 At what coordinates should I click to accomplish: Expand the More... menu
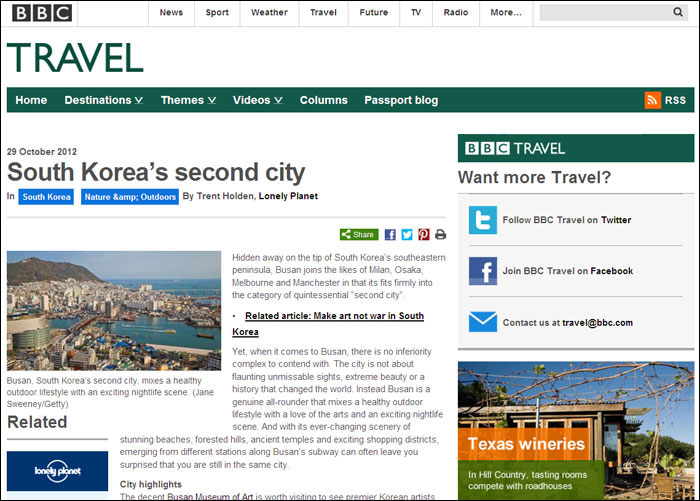[506, 13]
